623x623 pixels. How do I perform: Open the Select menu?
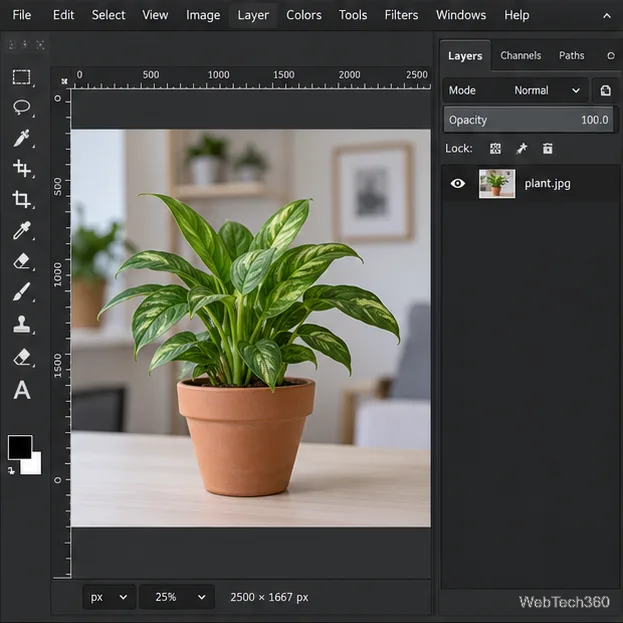108,15
